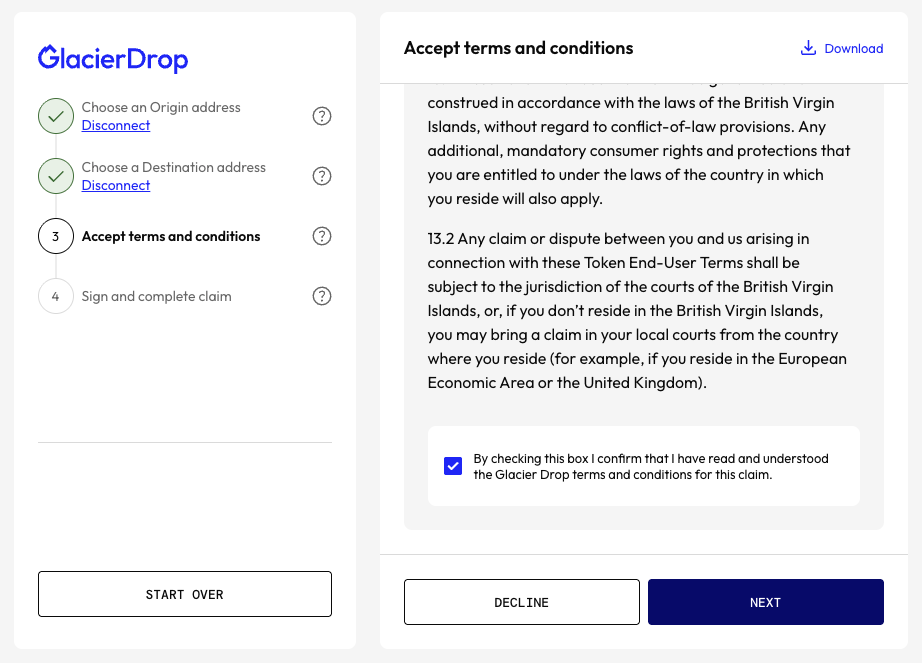Click the green checkmark for Origin address step
The height and width of the screenshot is (663, 922).
click(56, 116)
